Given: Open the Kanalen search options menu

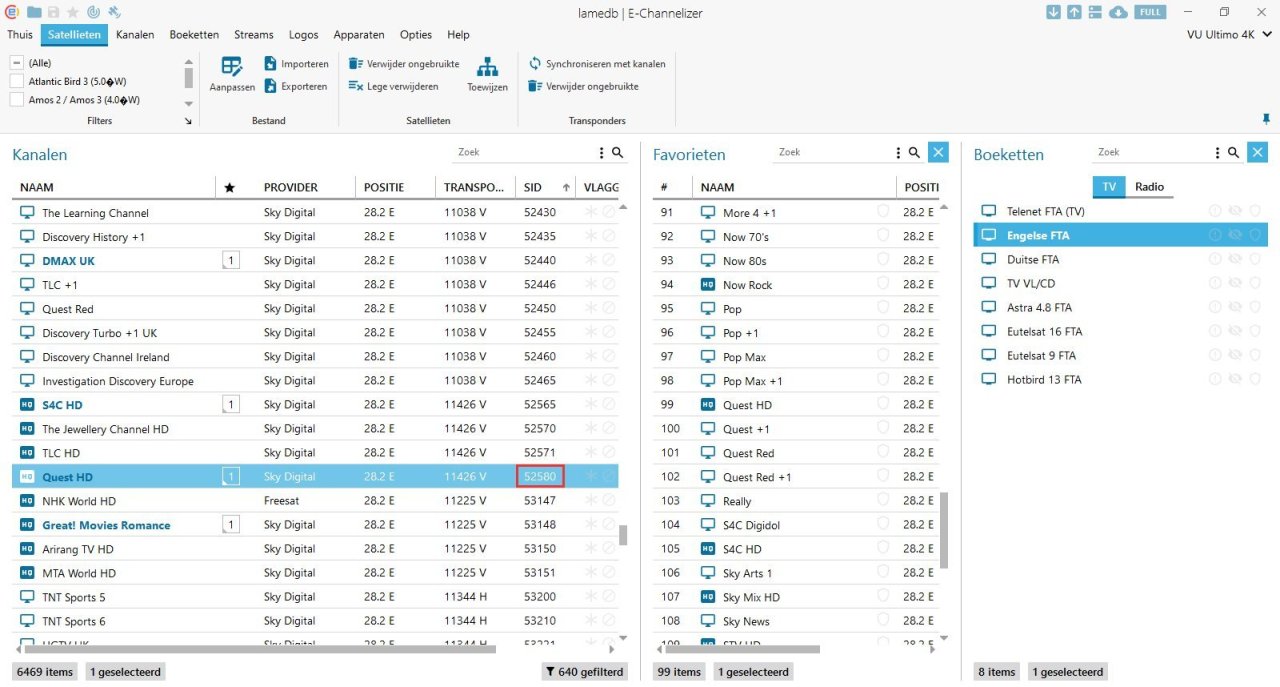Looking at the screenshot, I should [602, 153].
